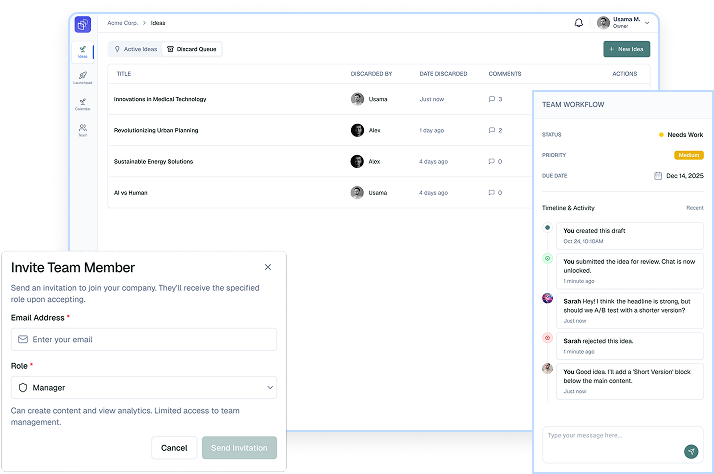Screen dimensions: 714x474
Task: Open the Role dropdown showing Manager
Action: point(144,387)
